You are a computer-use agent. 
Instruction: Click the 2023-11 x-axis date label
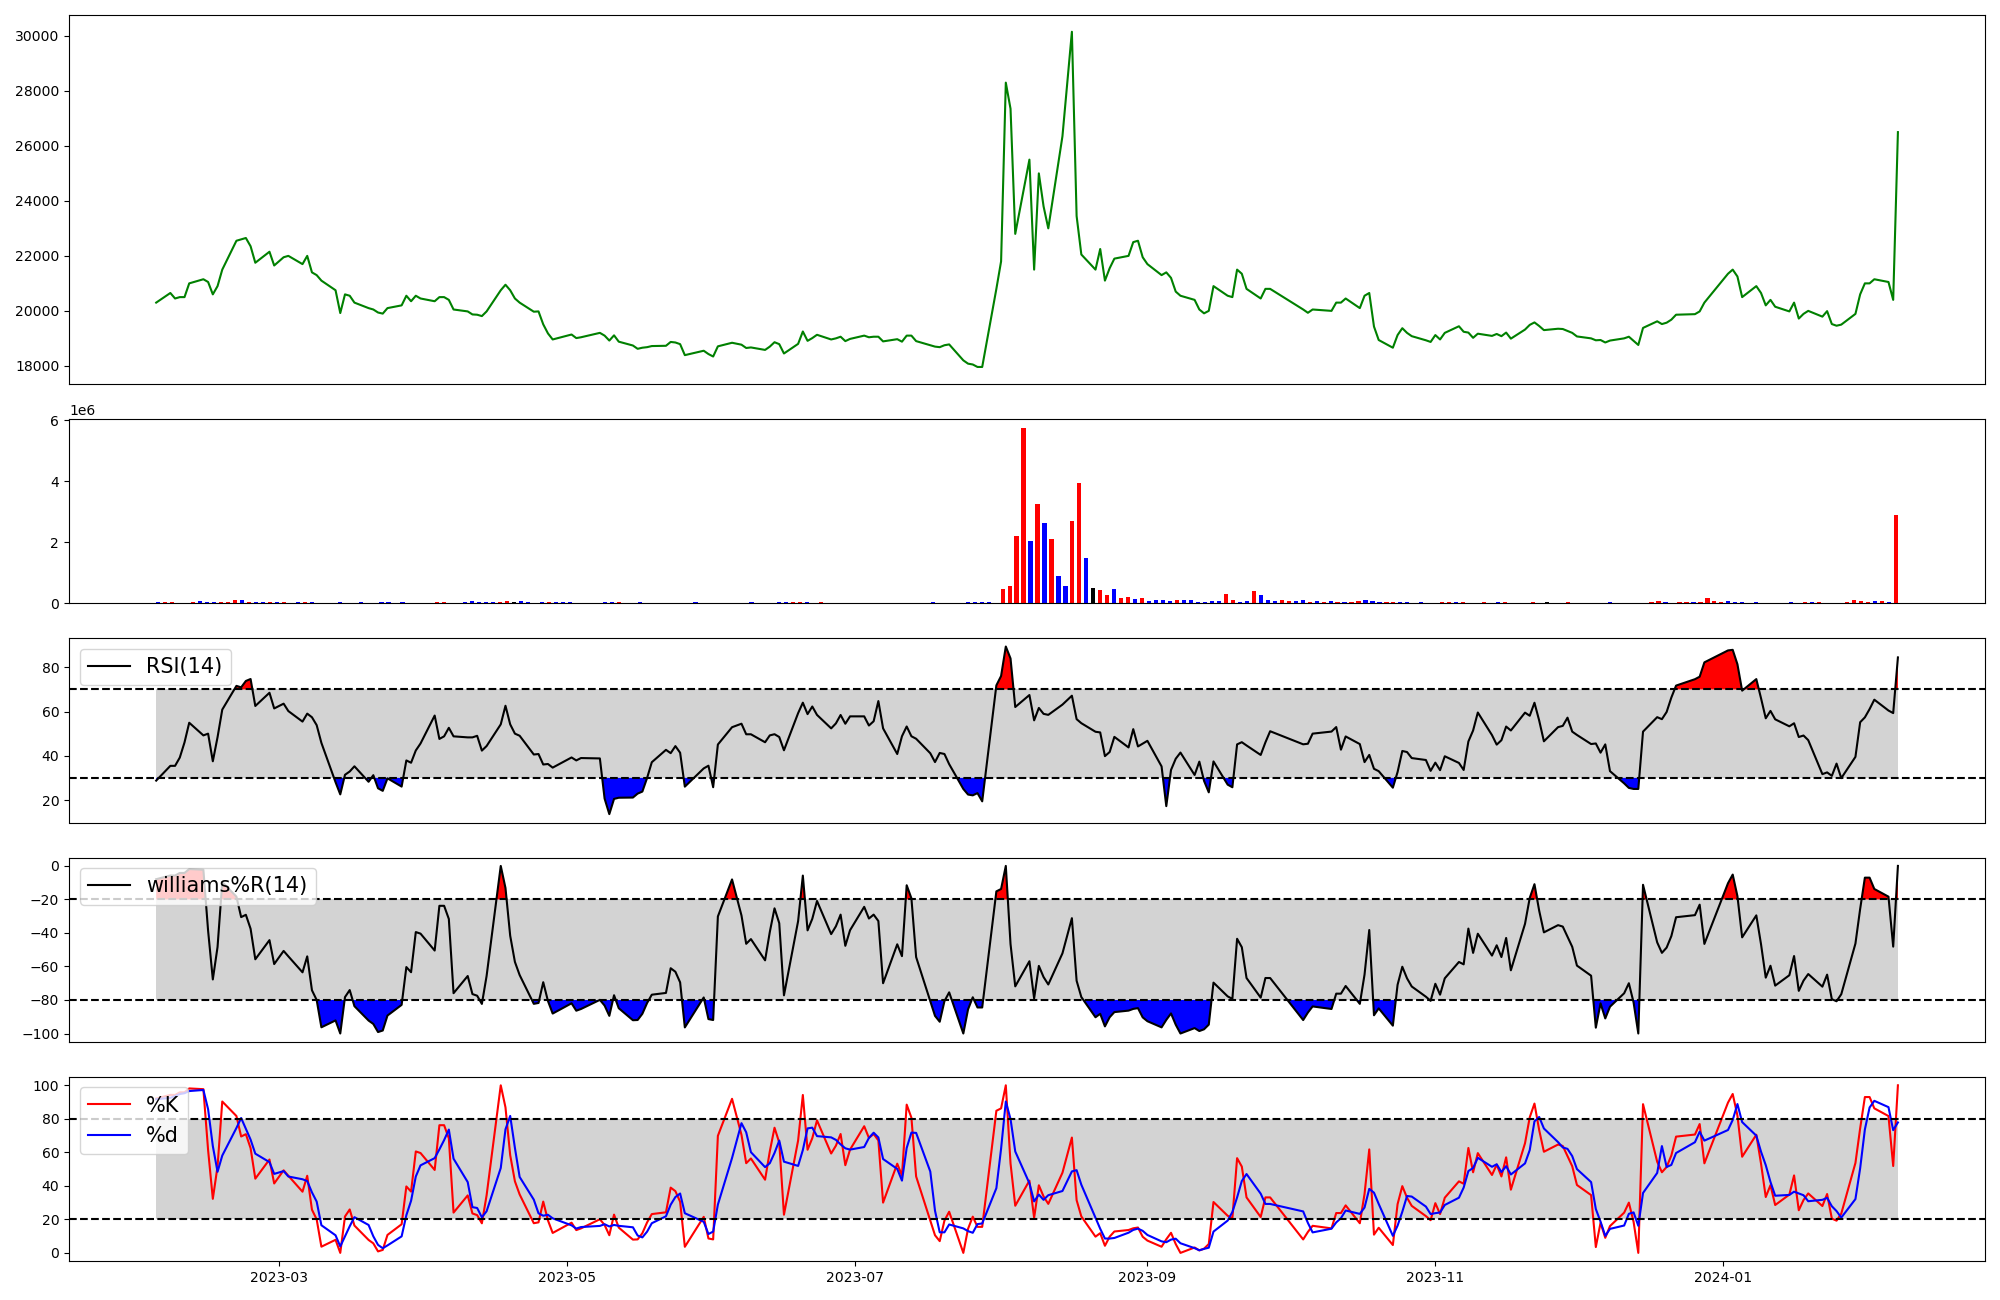1435,1277
